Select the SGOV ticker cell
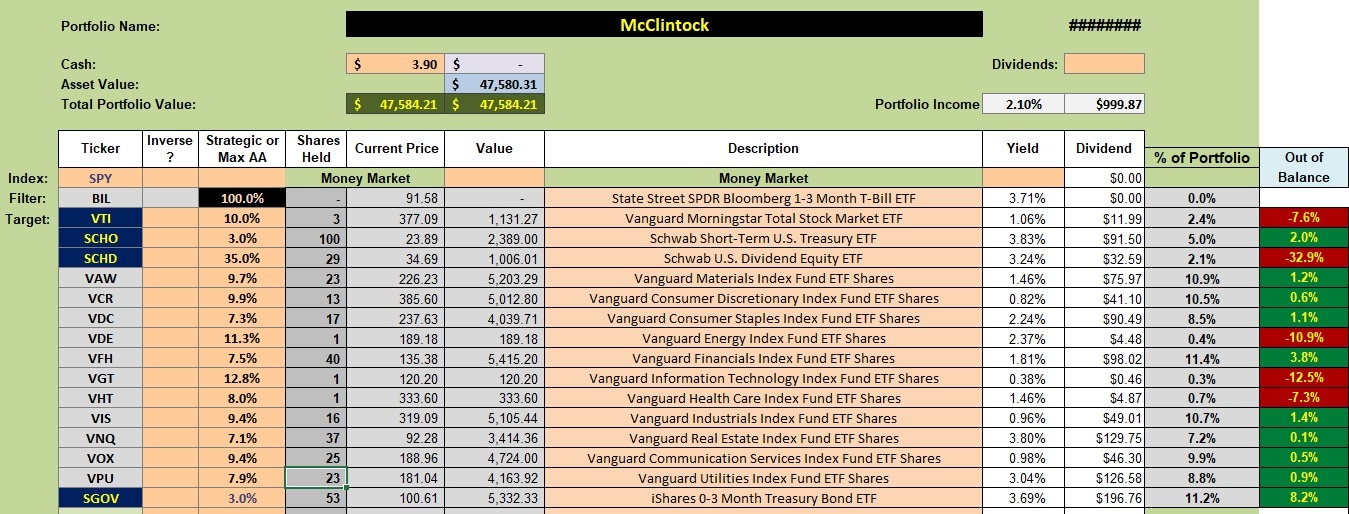Image resolution: width=1349 pixels, height=514 pixels. pyautogui.click(x=100, y=498)
